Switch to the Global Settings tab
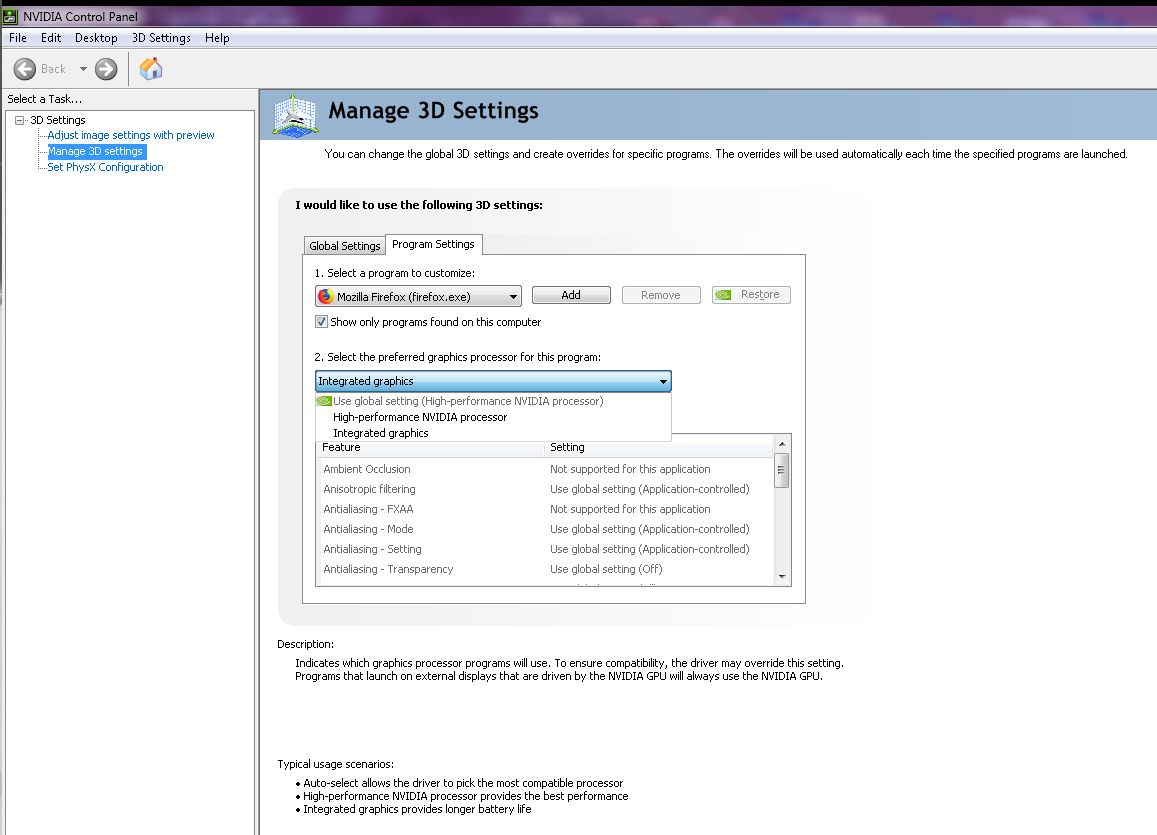Image resolution: width=1157 pixels, height=835 pixels. tap(345, 246)
